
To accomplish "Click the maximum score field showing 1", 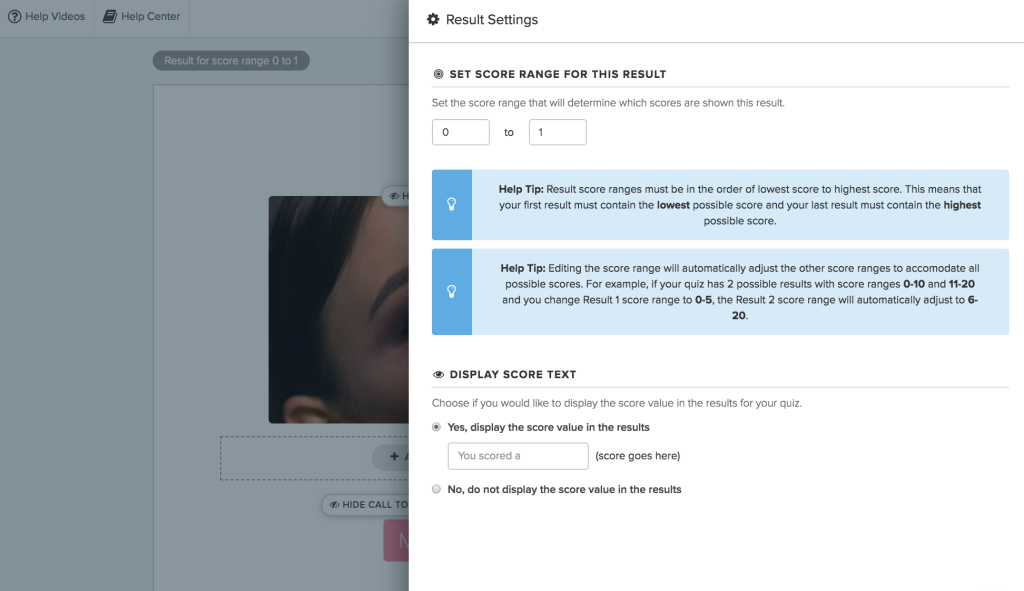I will 557,132.
